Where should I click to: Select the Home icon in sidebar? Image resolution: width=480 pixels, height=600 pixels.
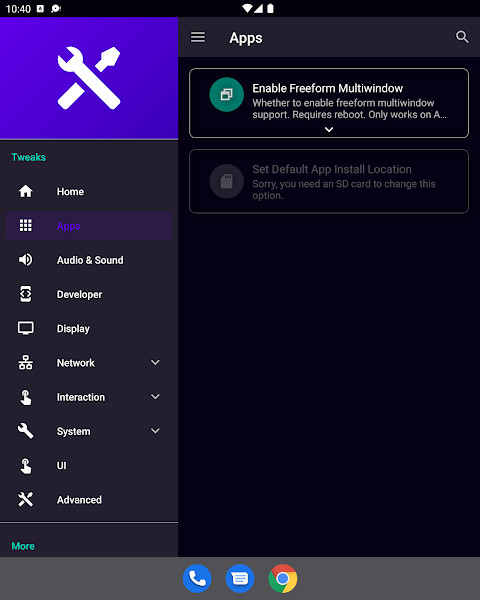click(x=26, y=191)
